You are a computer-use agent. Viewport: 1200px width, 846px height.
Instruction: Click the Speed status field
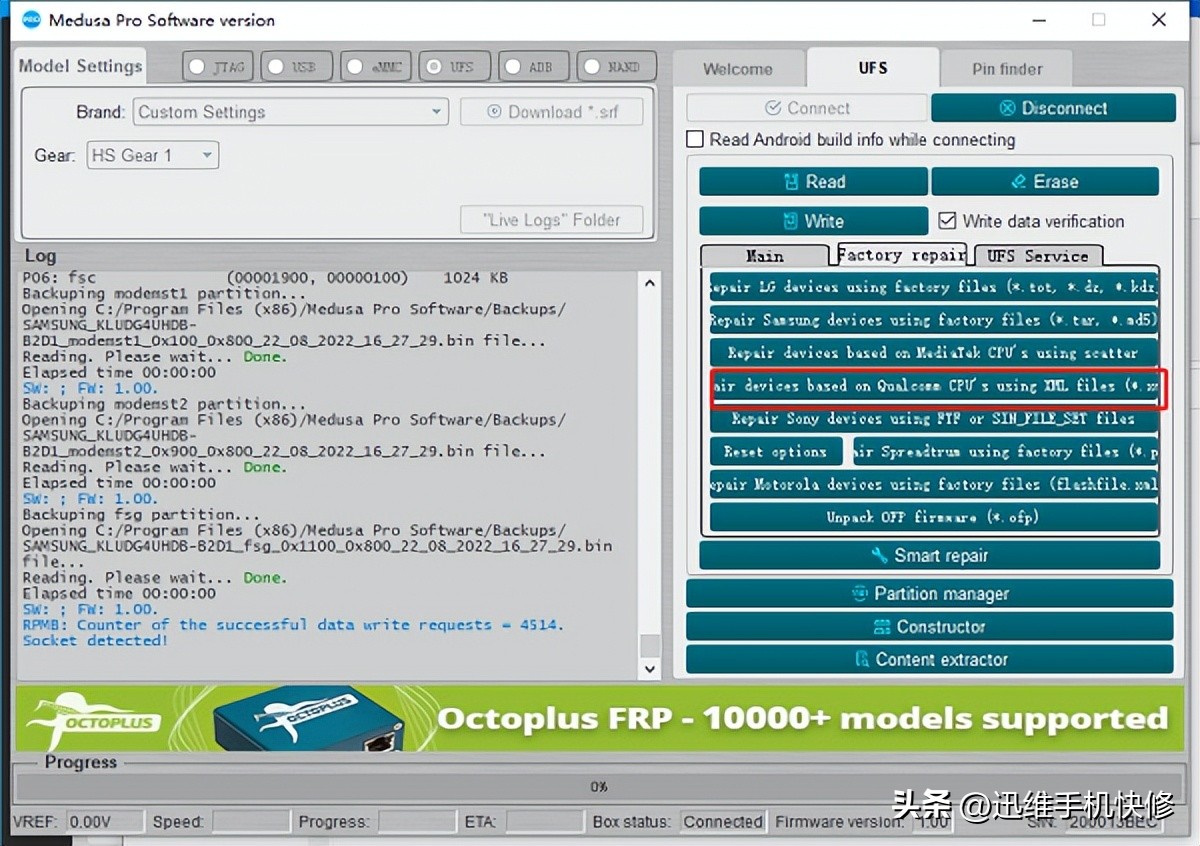251,822
